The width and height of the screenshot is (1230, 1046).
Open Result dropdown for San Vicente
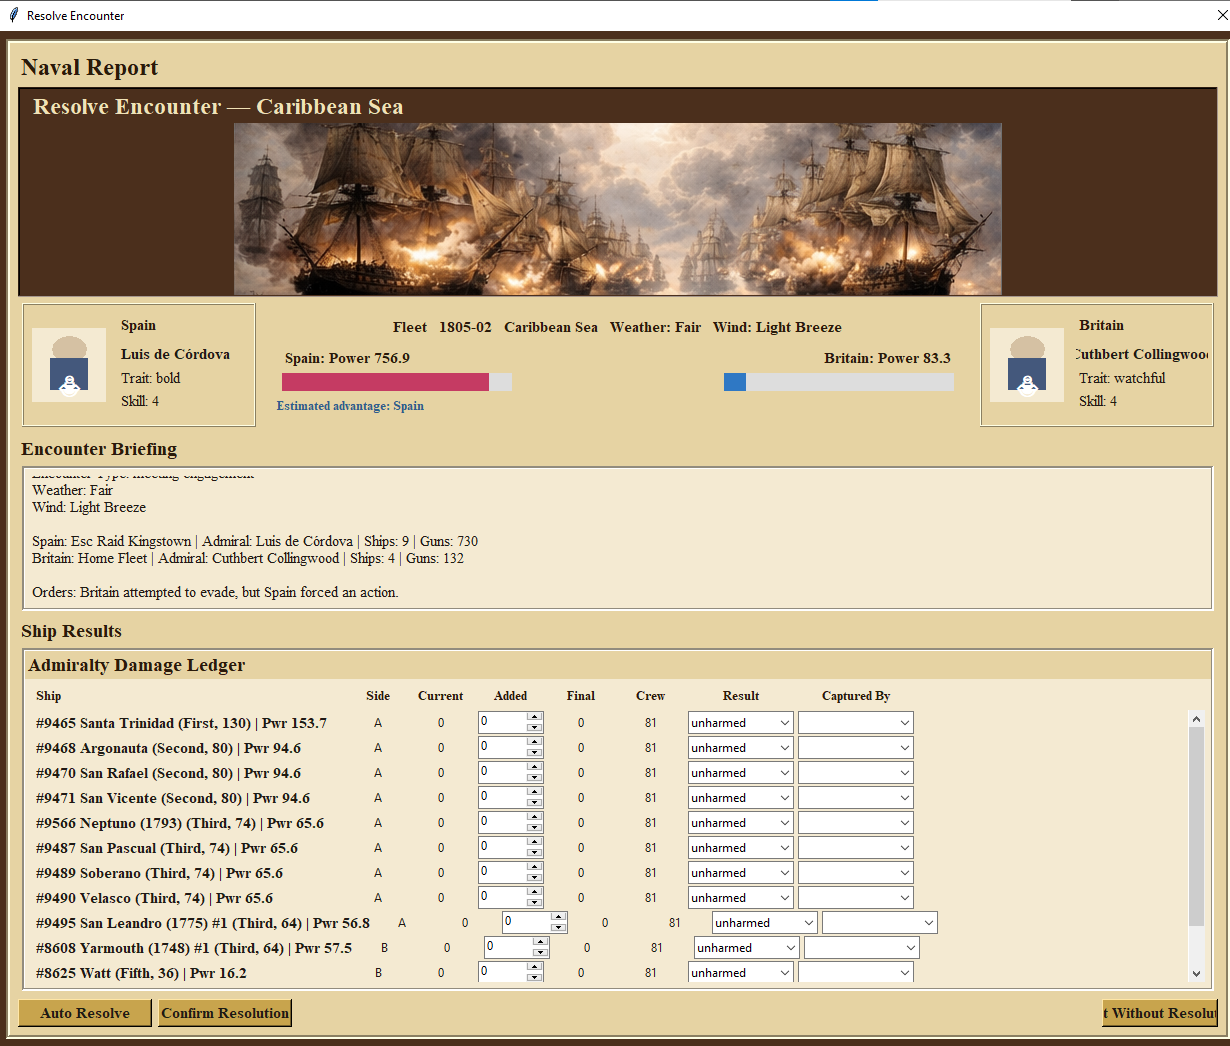click(740, 798)
